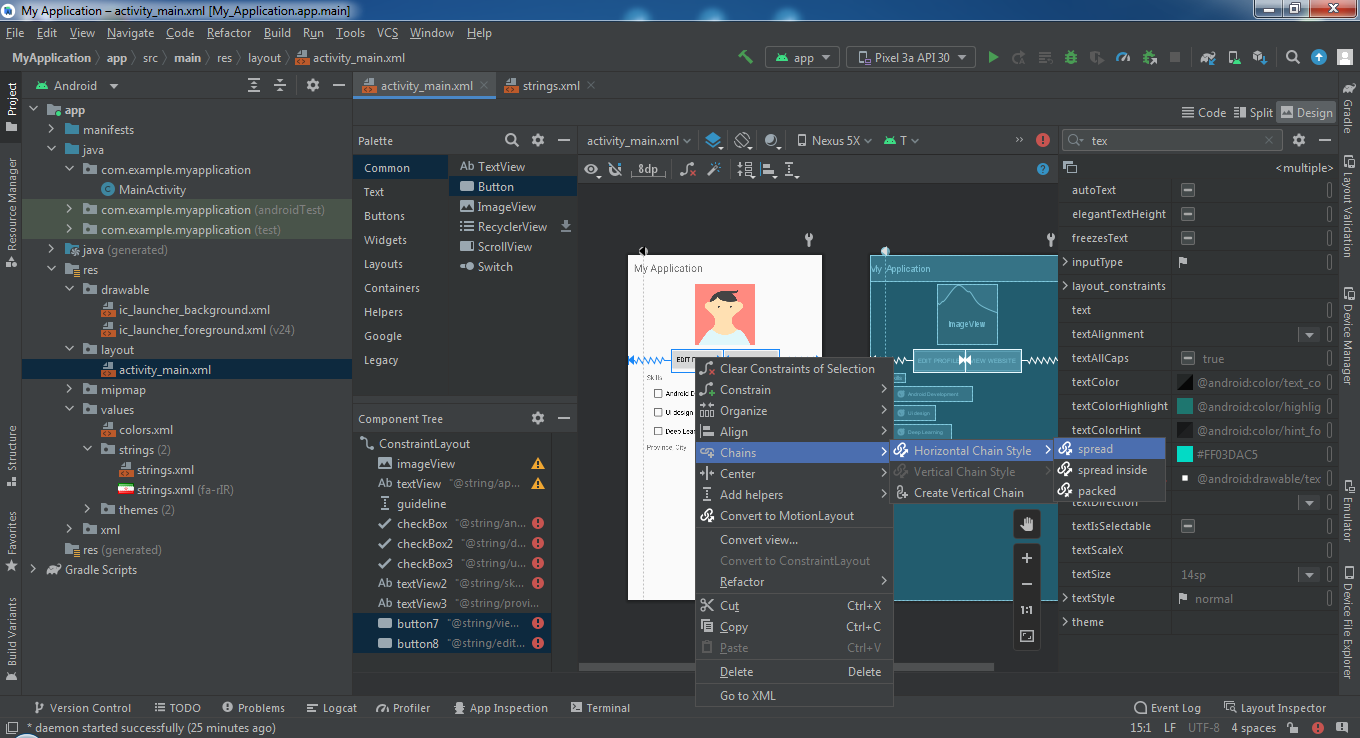Expand the mipmap folder
This screenshot has width=1360, height=738.
click(69, 390)
